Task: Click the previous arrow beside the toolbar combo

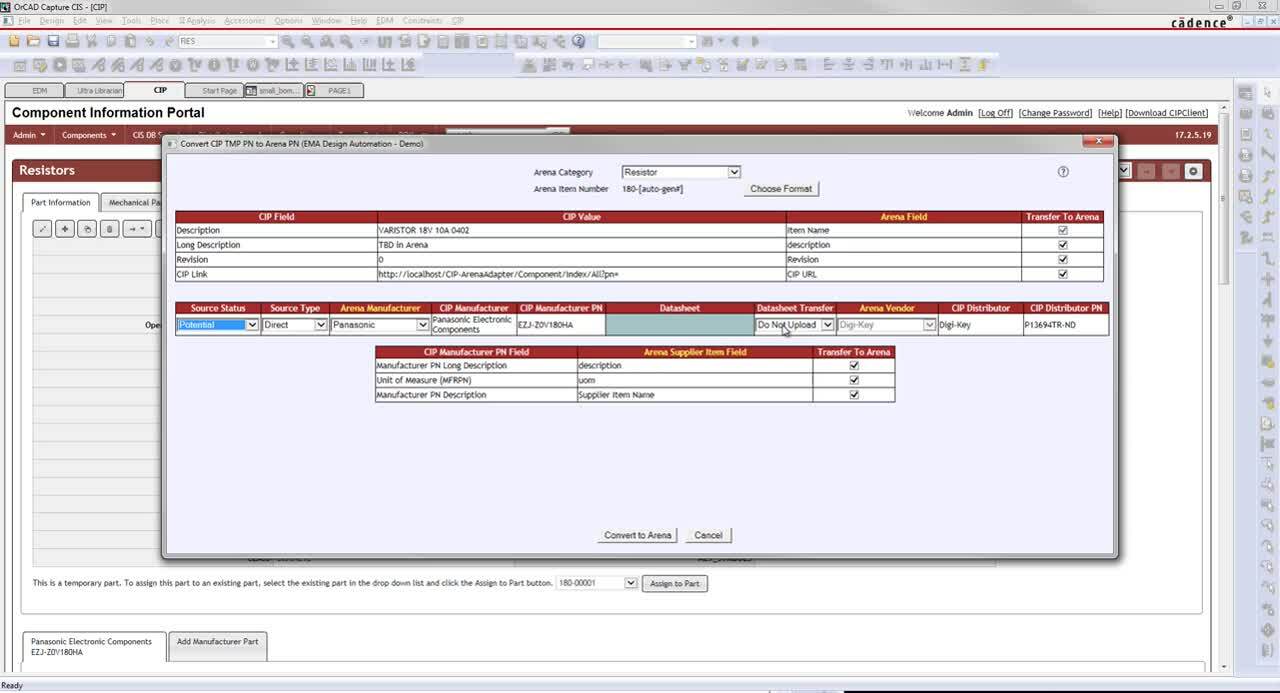Action: tap(736, 41)
